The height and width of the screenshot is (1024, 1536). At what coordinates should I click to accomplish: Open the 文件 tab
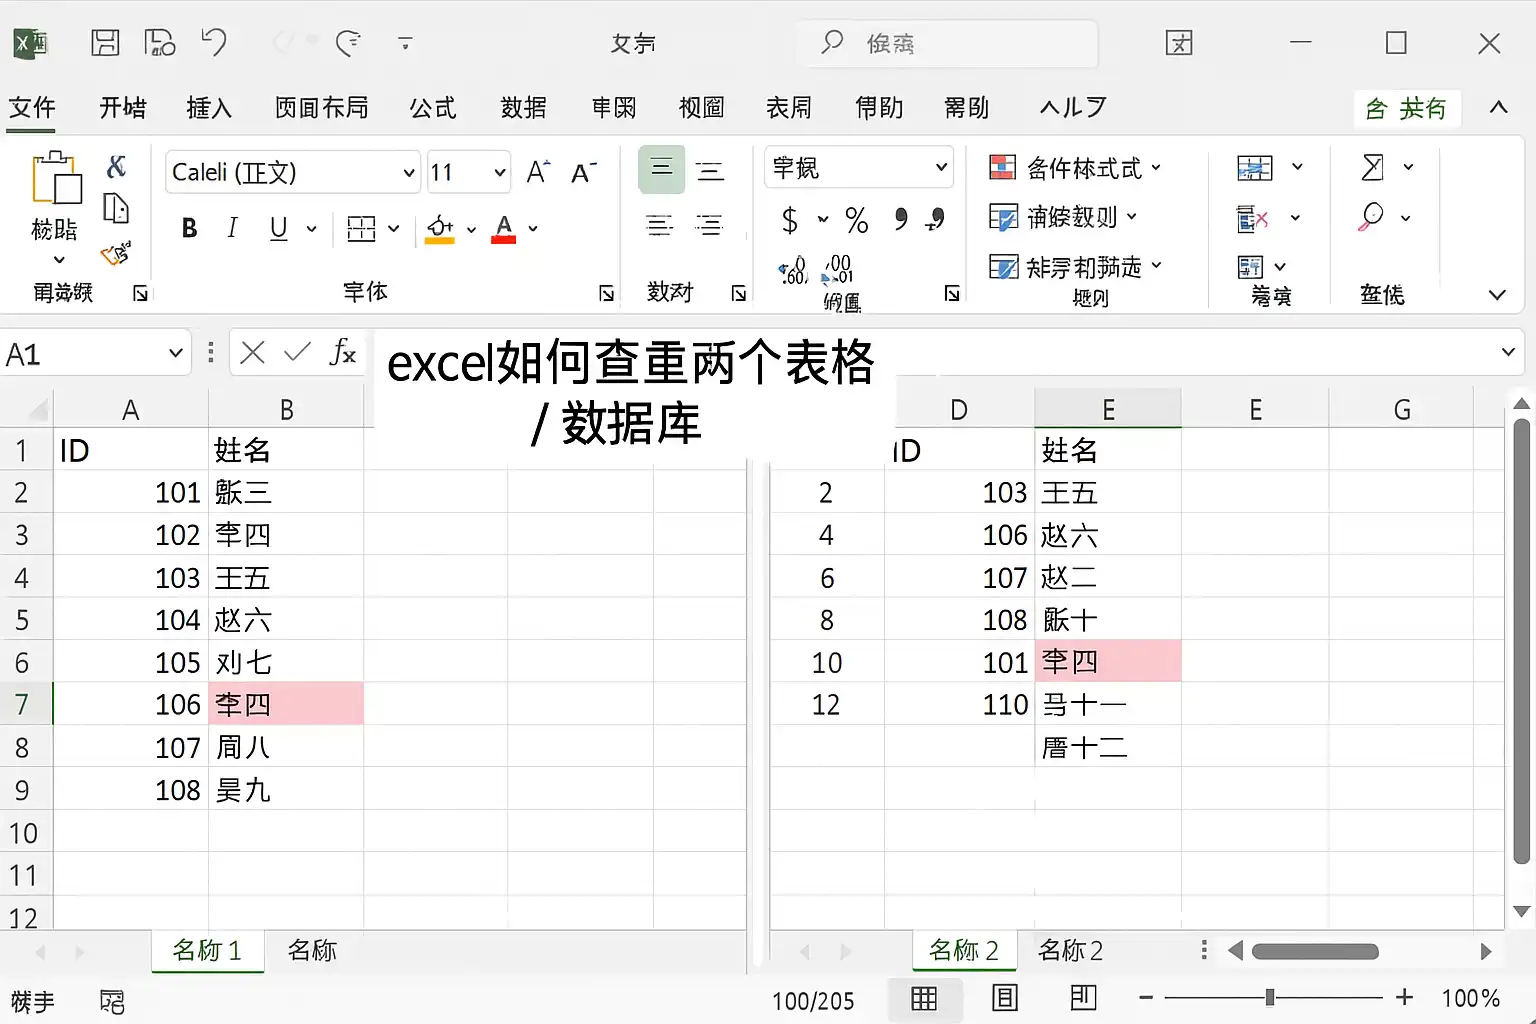pyautogui.click(x=32, y=107)
